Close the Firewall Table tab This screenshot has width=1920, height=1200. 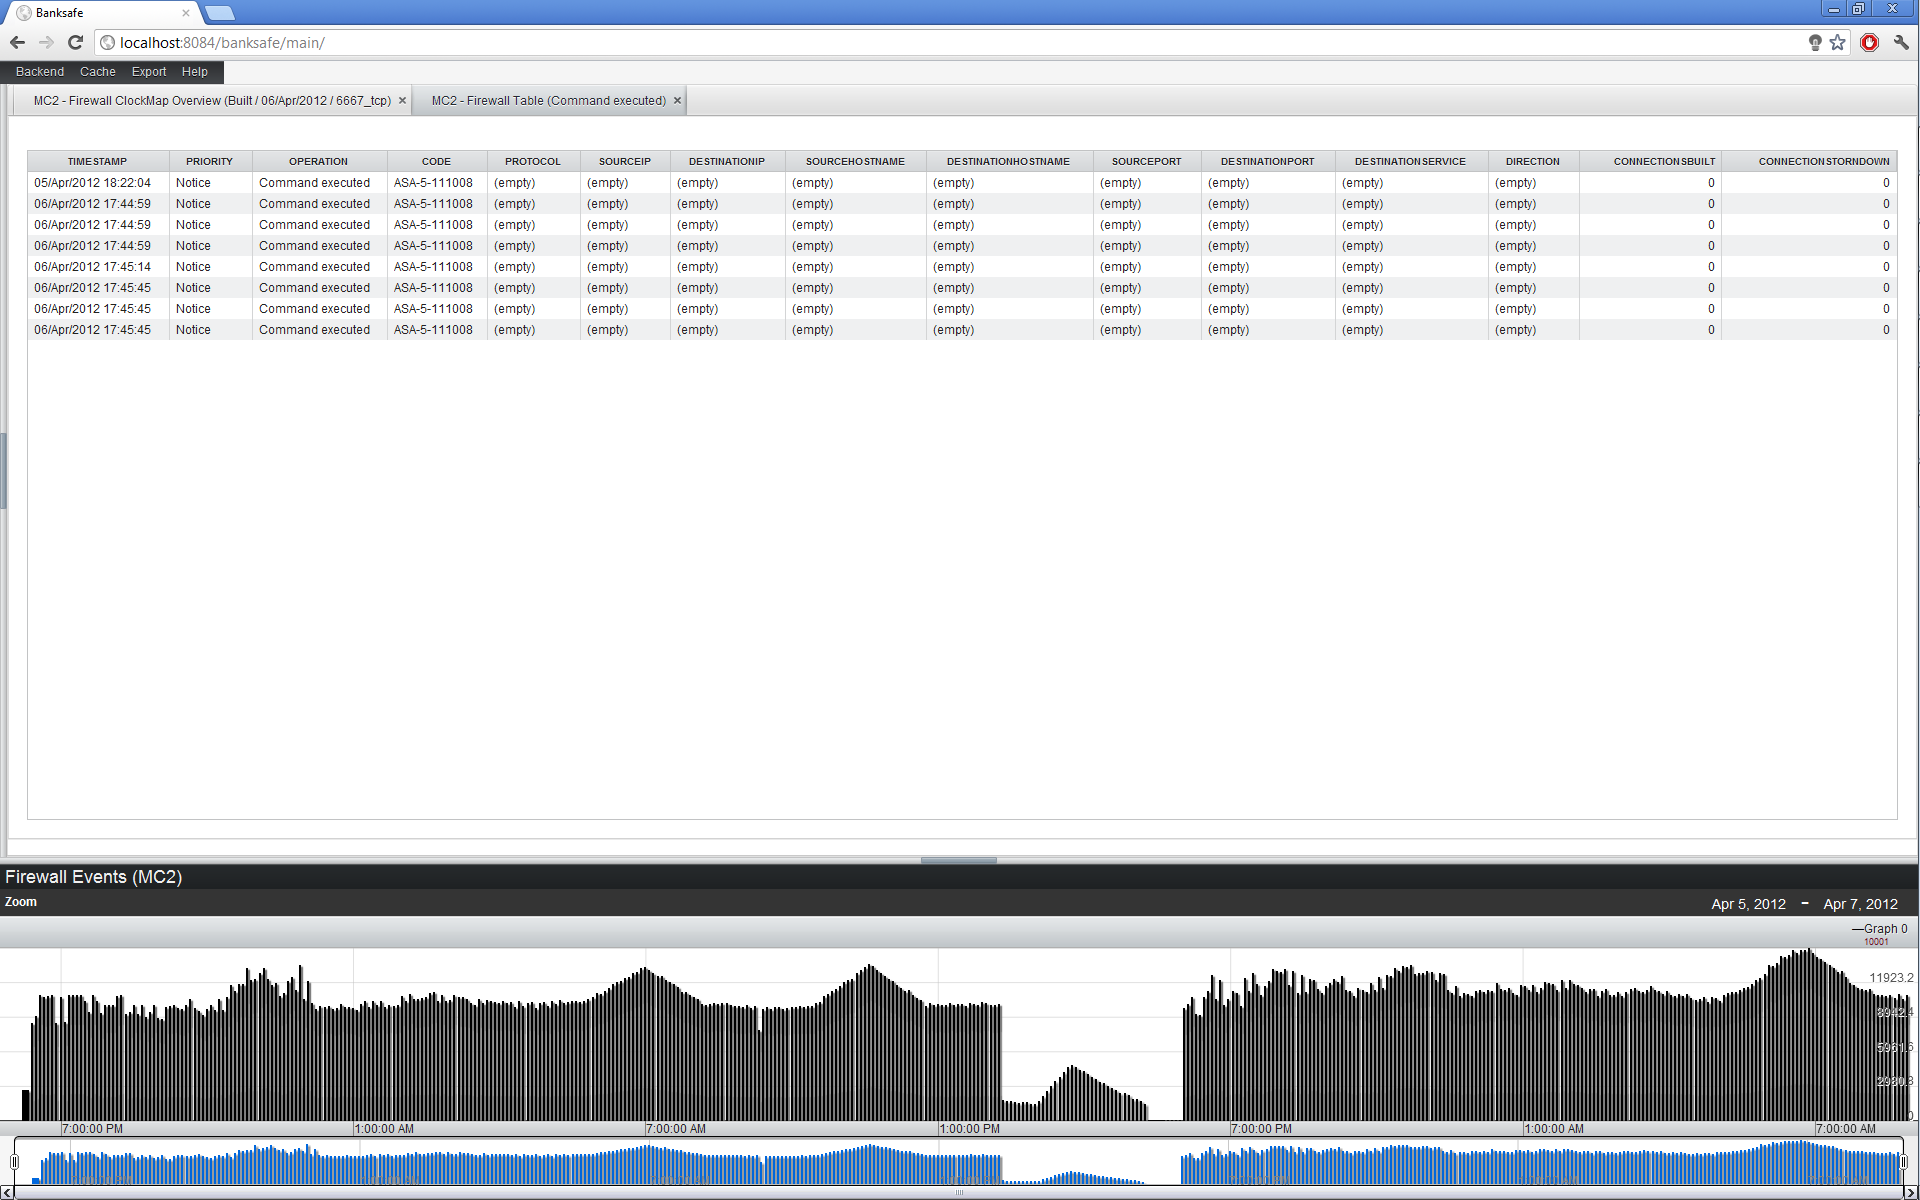pyautogui.click(x=677, y=101)
